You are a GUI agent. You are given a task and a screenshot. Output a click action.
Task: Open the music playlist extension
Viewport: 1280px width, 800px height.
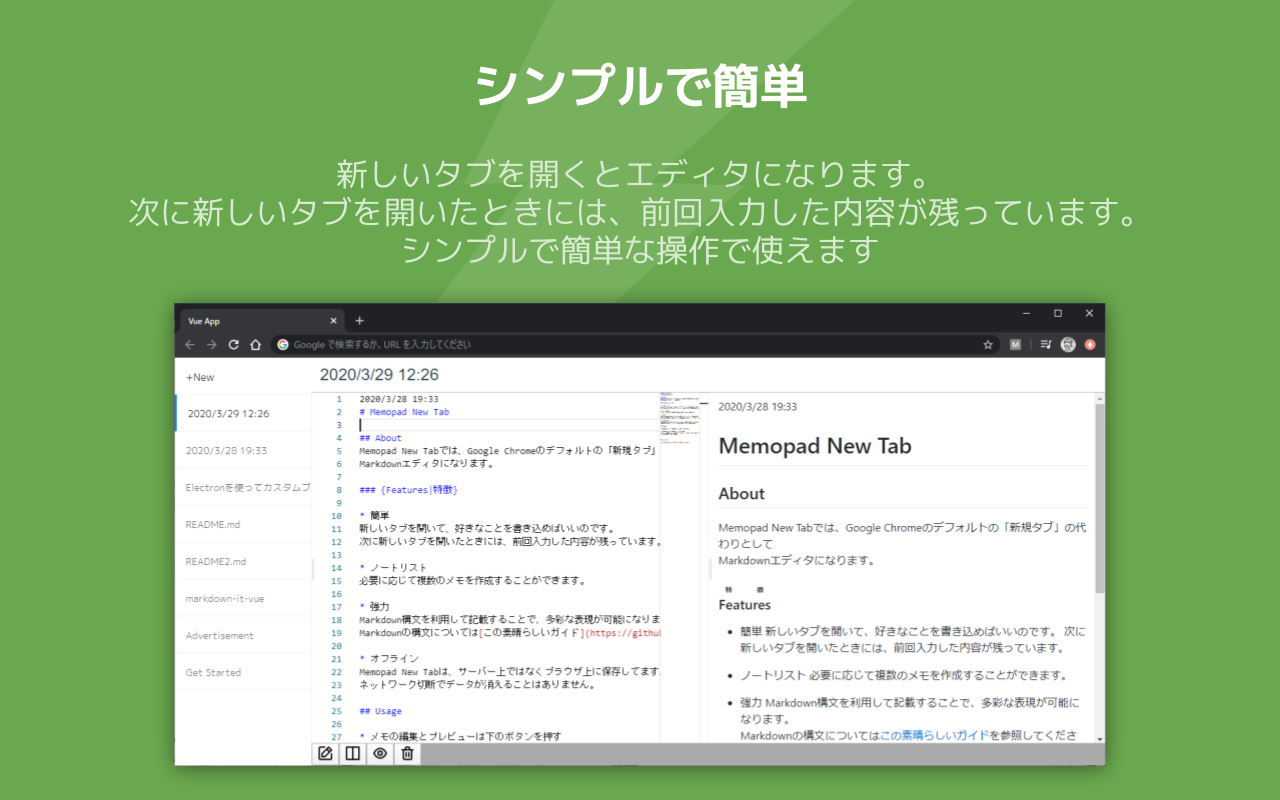1045,344
